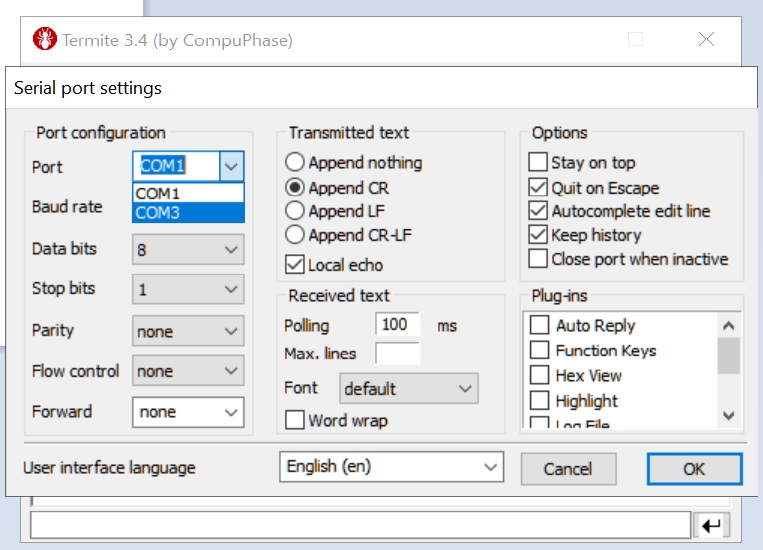
Task: Open the Data bits dropdown
Action: coord(188,249)
